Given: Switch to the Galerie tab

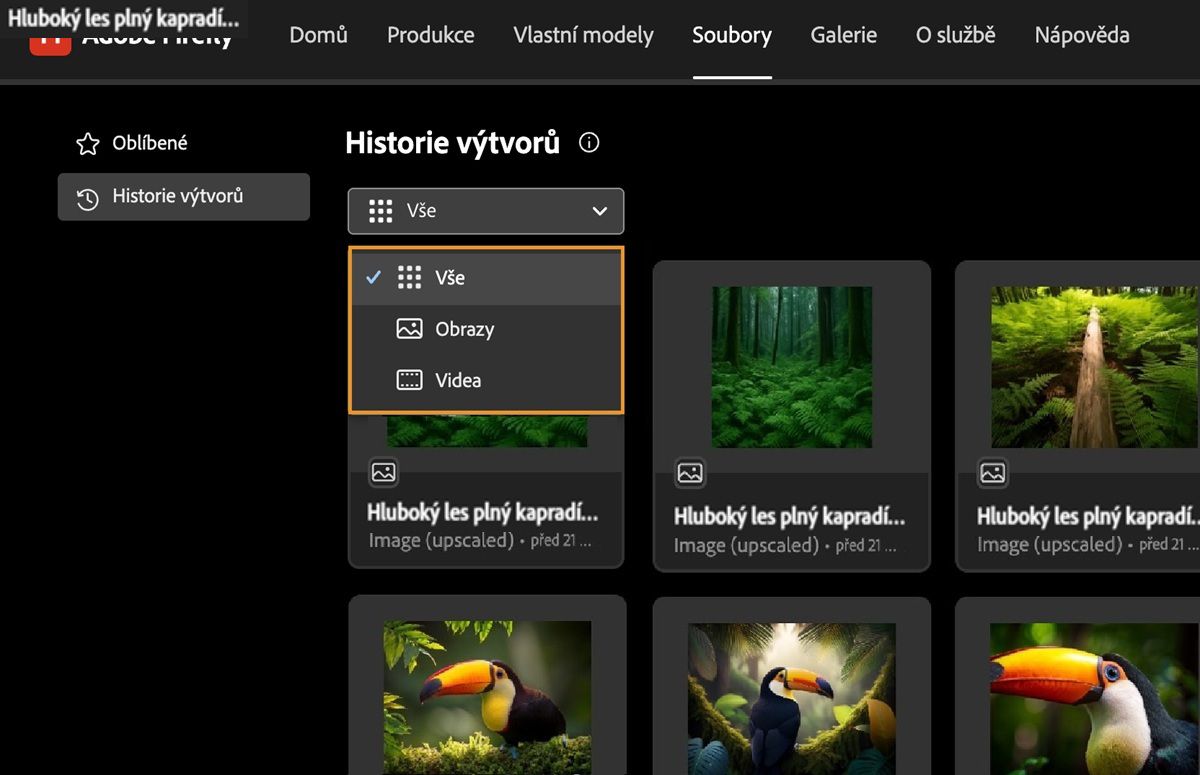Looking at the screenshot, I should coord(843,35).
